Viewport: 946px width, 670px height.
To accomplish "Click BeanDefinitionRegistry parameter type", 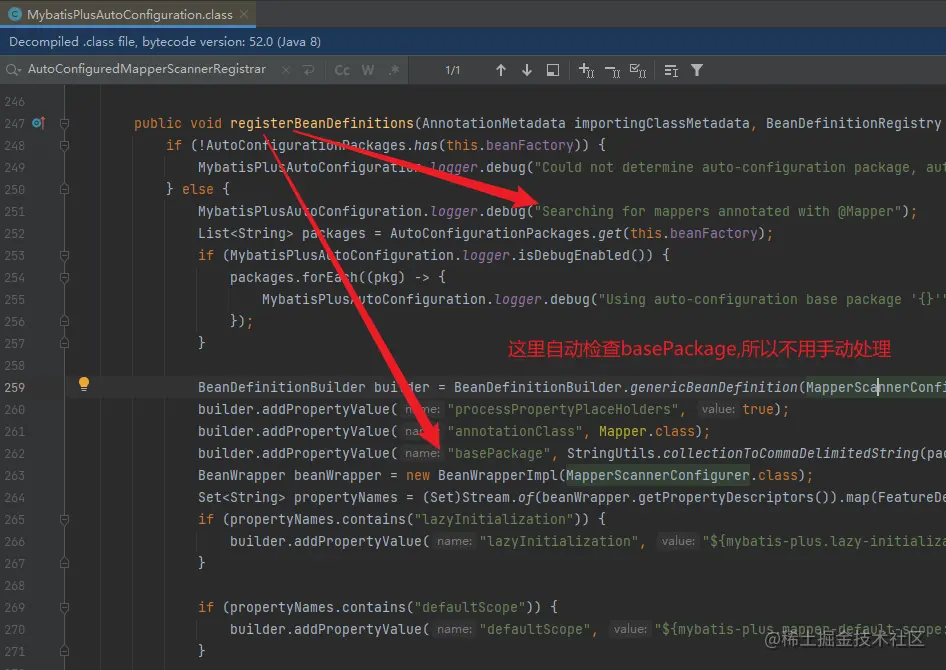I will 853,123.
